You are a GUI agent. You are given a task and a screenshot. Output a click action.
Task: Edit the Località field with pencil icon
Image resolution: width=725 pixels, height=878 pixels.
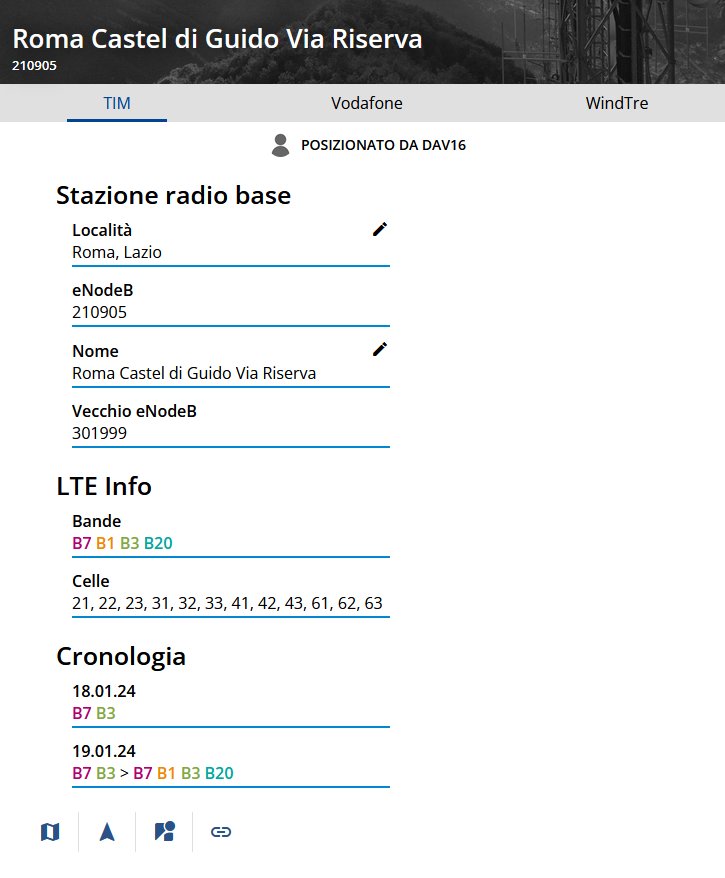(x=380, y=229)
